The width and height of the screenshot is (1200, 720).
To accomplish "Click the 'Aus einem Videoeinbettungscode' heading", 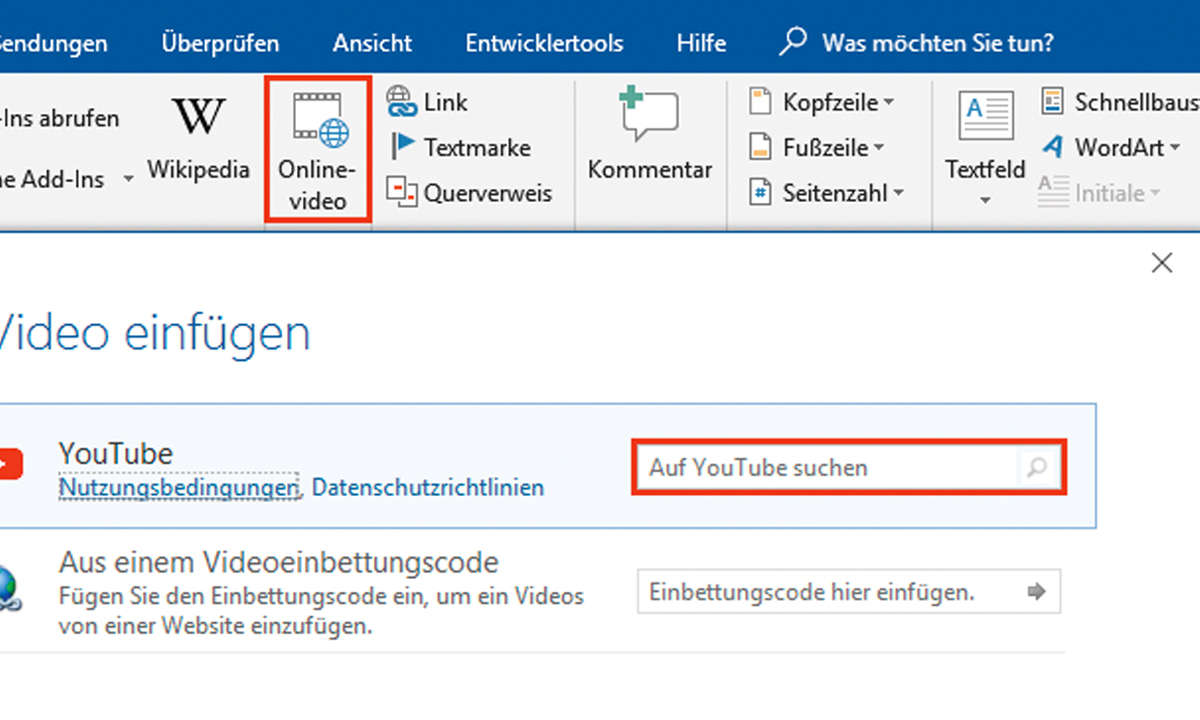I will (279, 560).
